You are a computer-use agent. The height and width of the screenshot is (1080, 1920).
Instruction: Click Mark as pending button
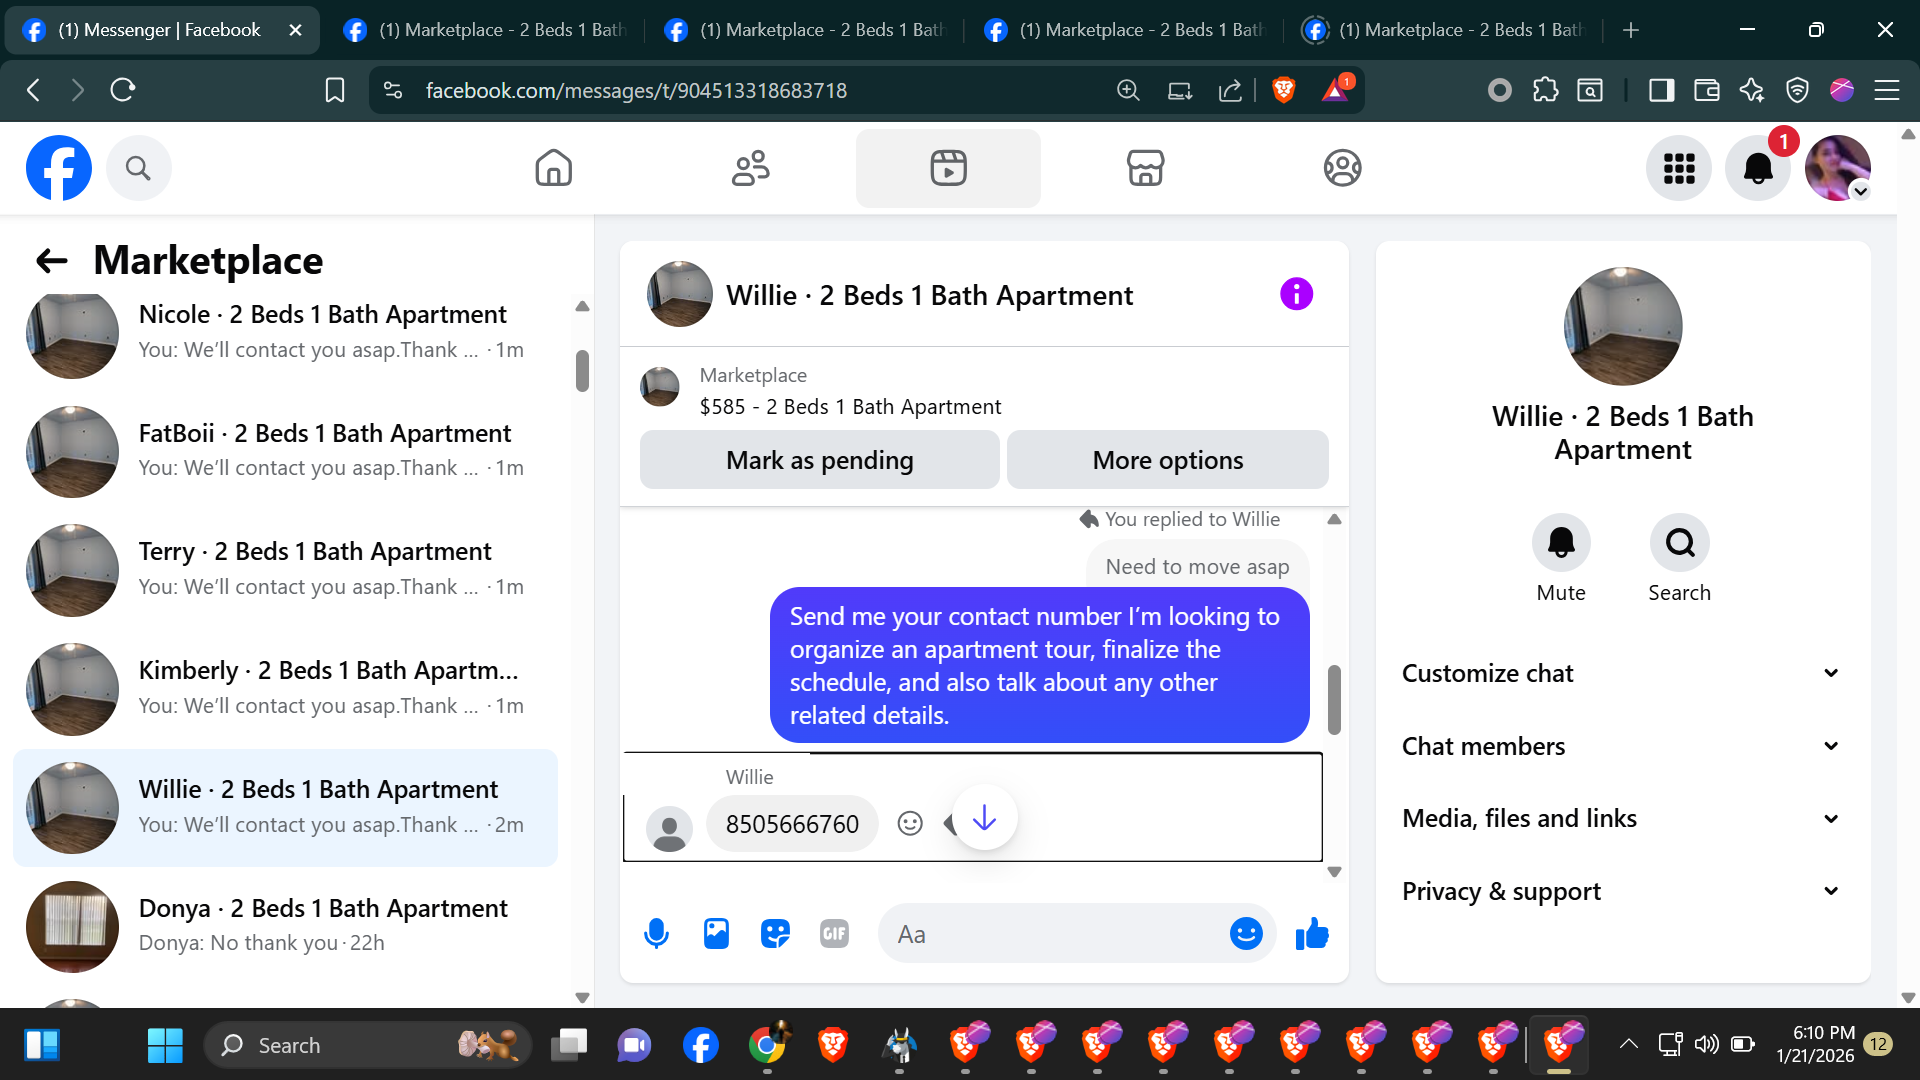(x=819, y=460)
